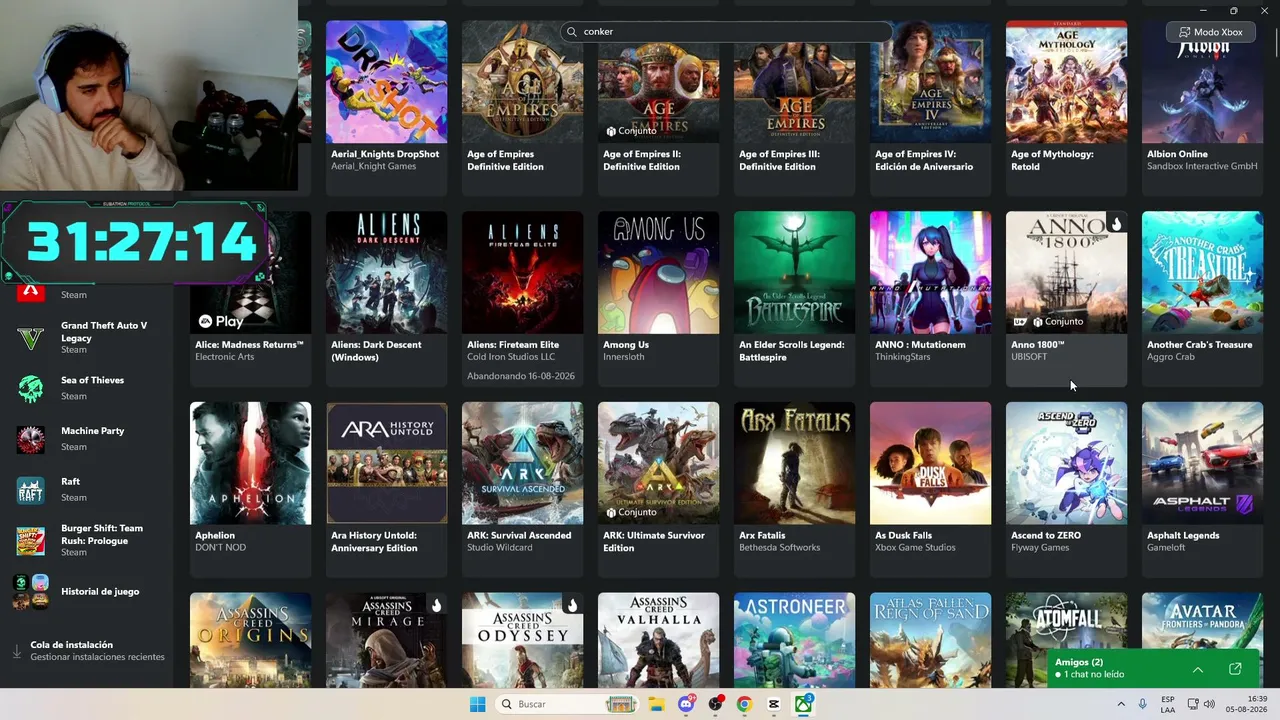Click the 'conker' search field
This screenshot has height=720, width=1280.
726,32
